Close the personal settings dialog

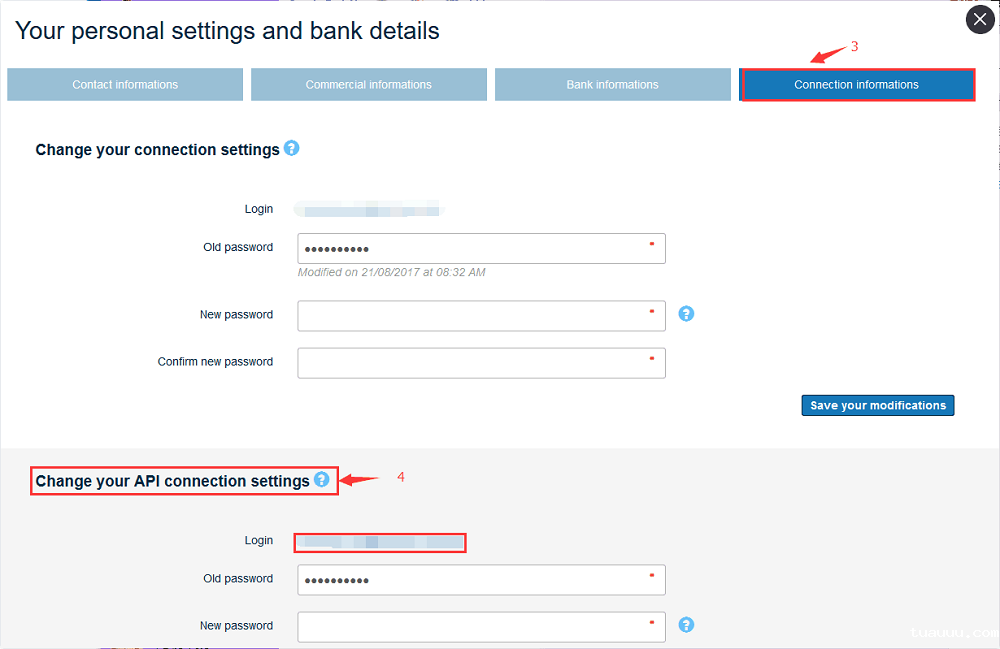point(980,20)
